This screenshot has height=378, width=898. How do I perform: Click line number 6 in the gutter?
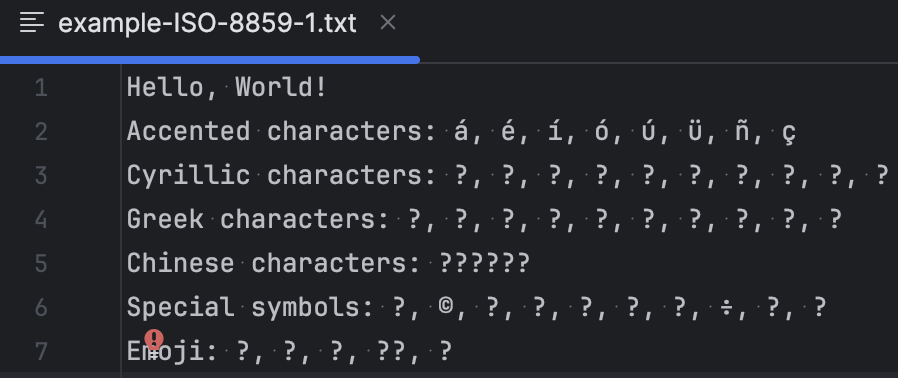pyautogui.click(x=41, y=308)
